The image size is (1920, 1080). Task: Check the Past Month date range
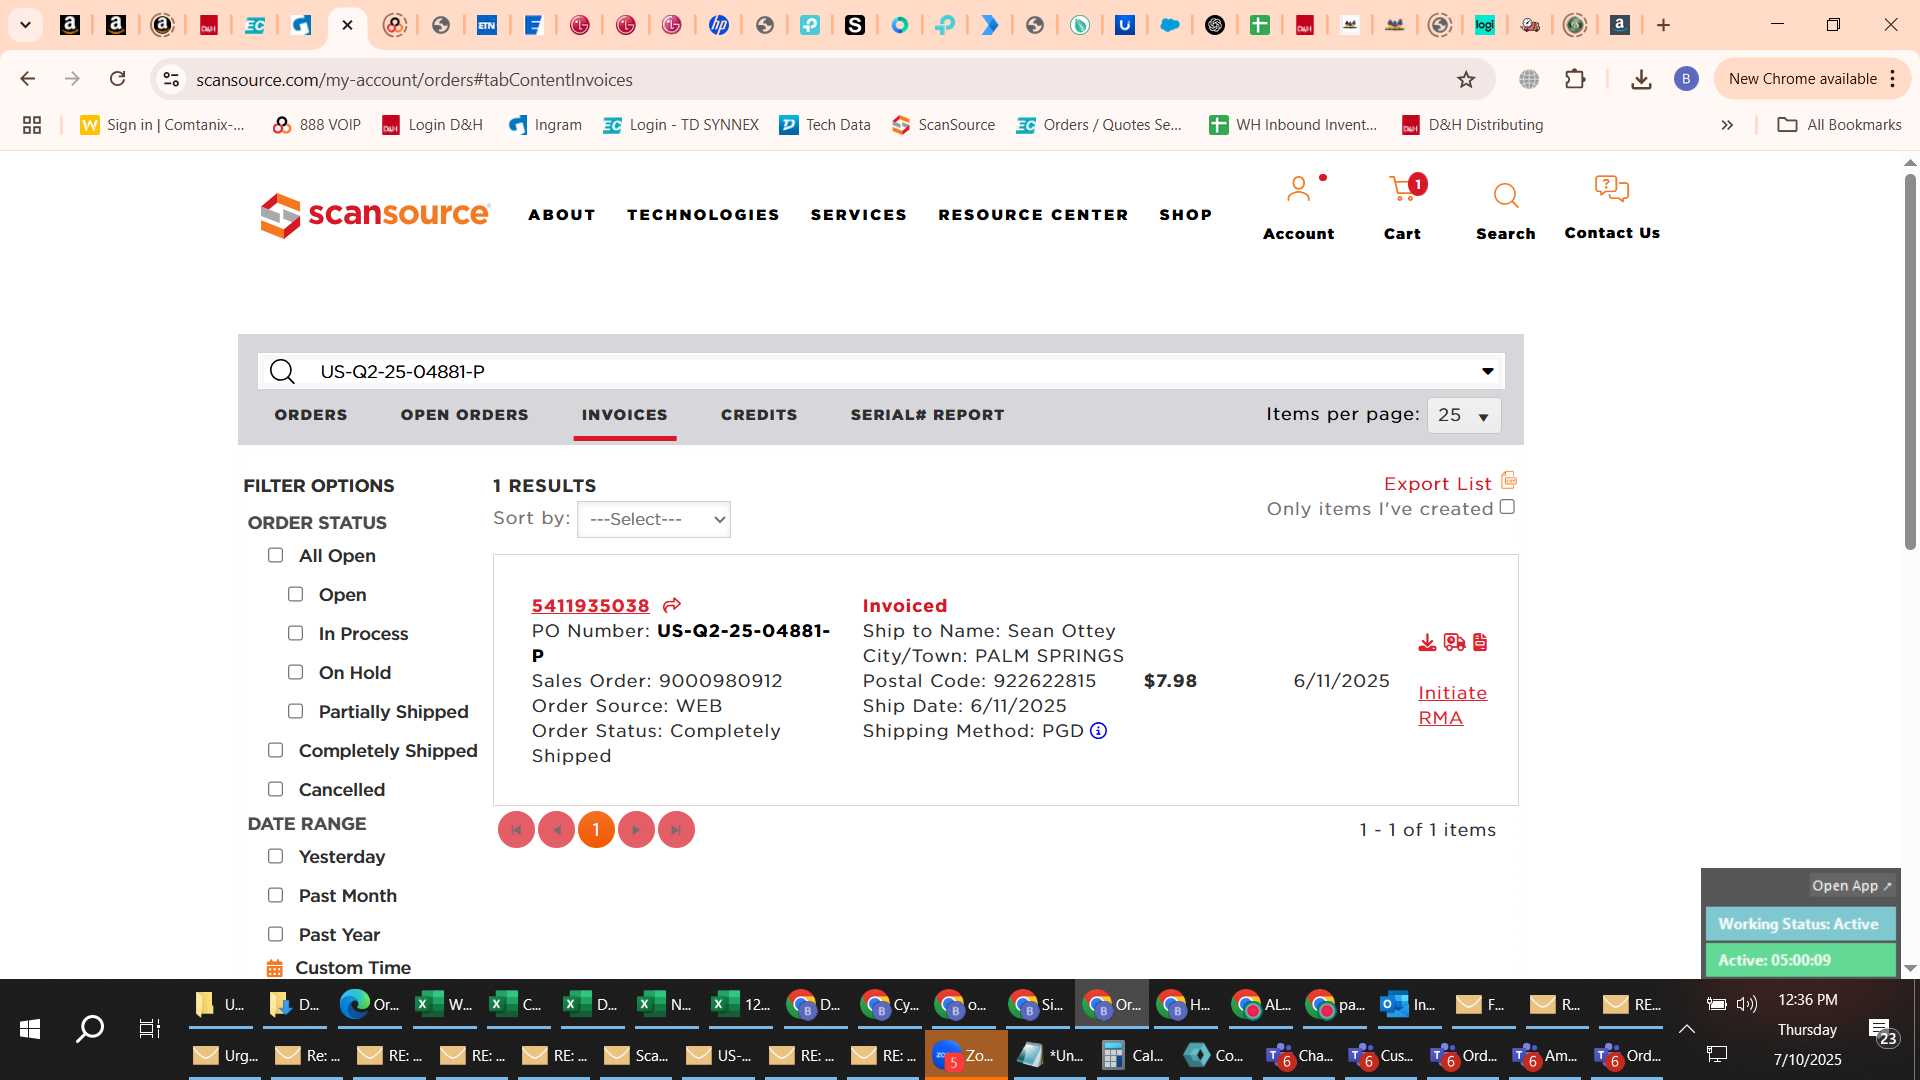click(x=275, y=895)
